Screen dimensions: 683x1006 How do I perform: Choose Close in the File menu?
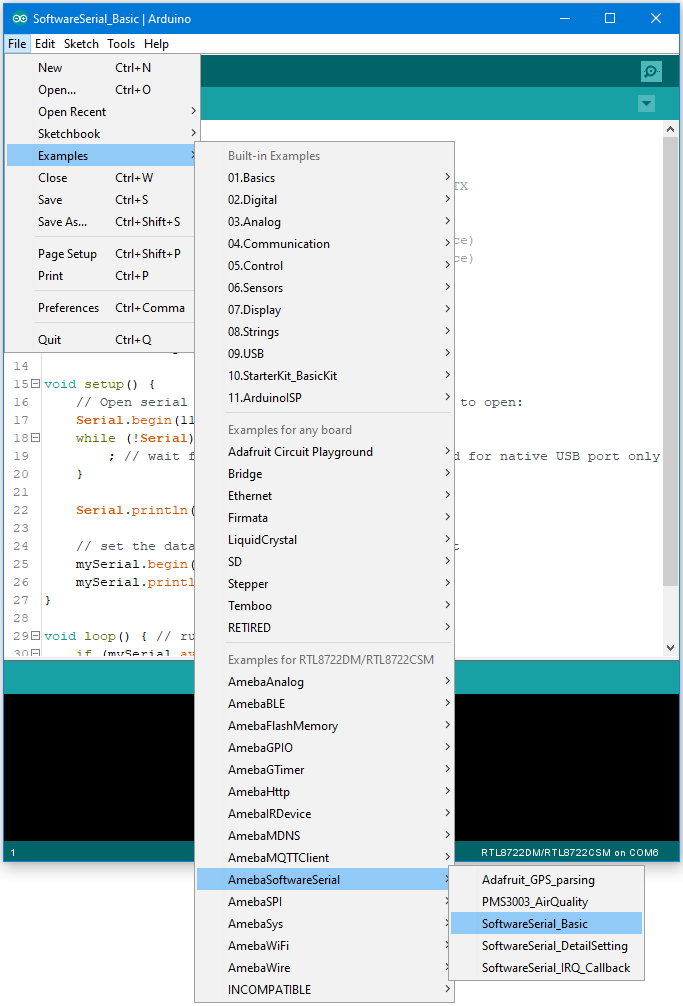click(x=102, y=178)
